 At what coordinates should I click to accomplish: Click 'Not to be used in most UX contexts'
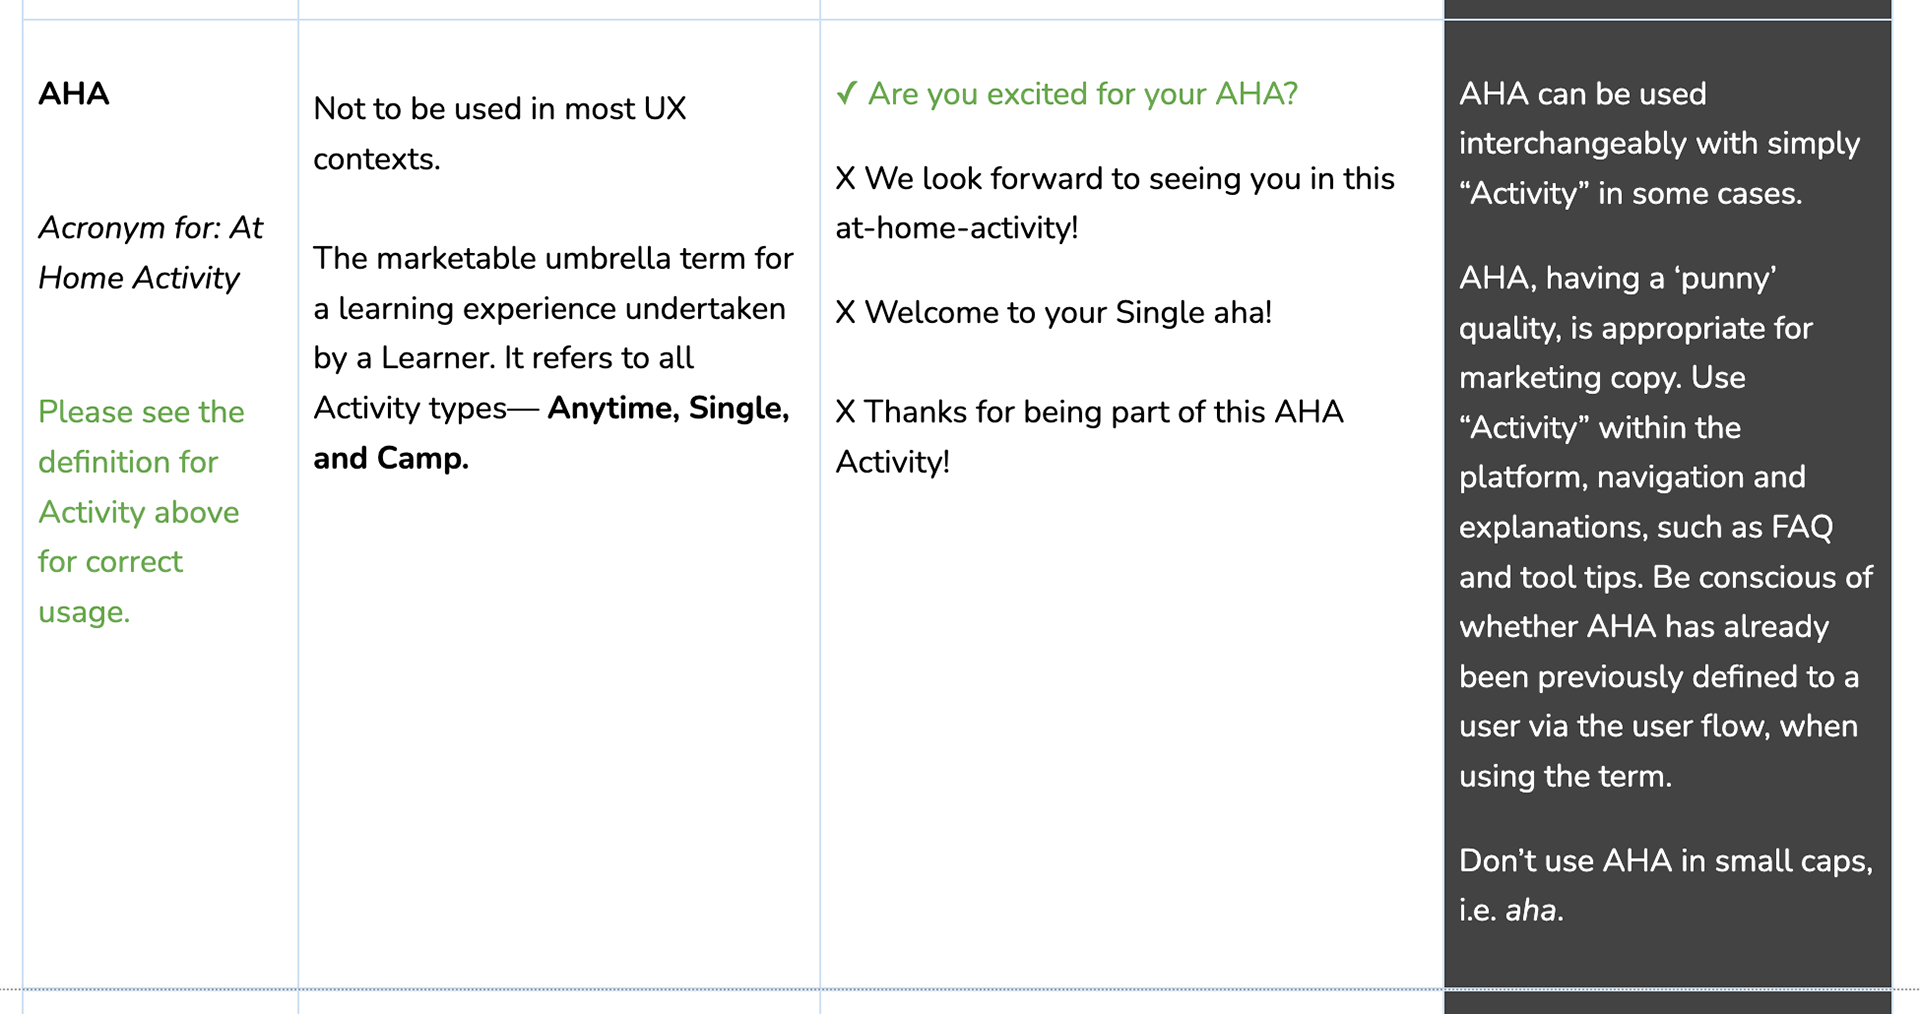point(500,134)
